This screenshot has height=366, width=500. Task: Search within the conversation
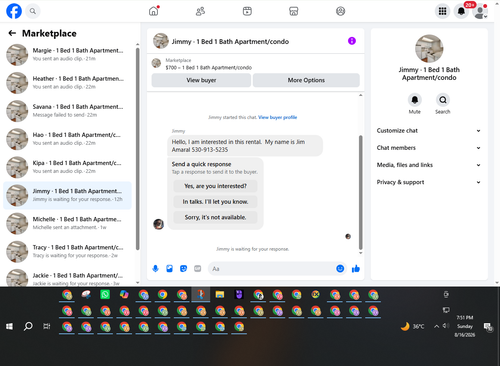point(443,100)
